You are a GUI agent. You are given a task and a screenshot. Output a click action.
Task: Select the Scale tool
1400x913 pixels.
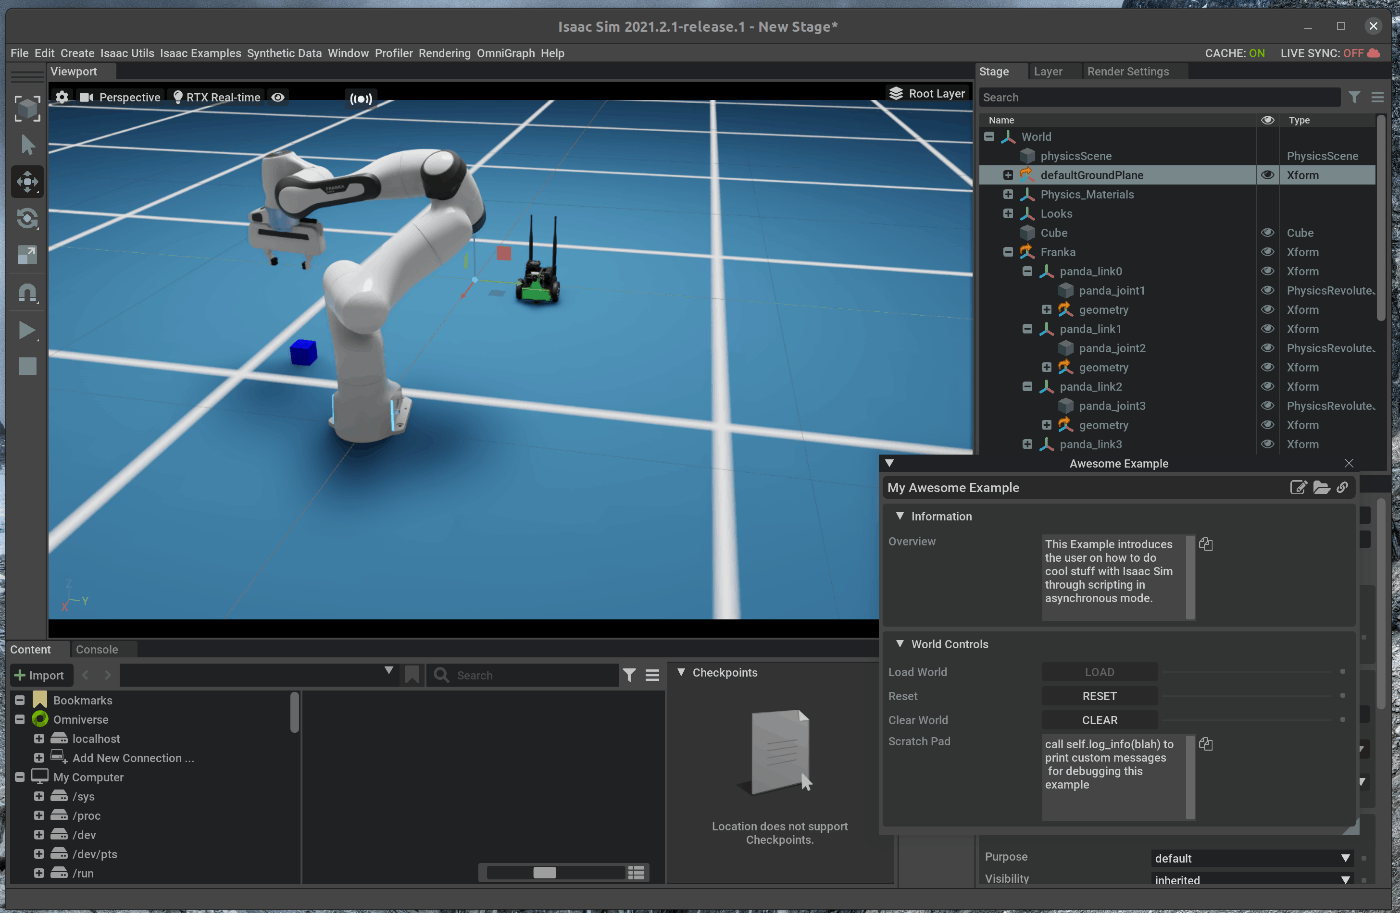27,255
